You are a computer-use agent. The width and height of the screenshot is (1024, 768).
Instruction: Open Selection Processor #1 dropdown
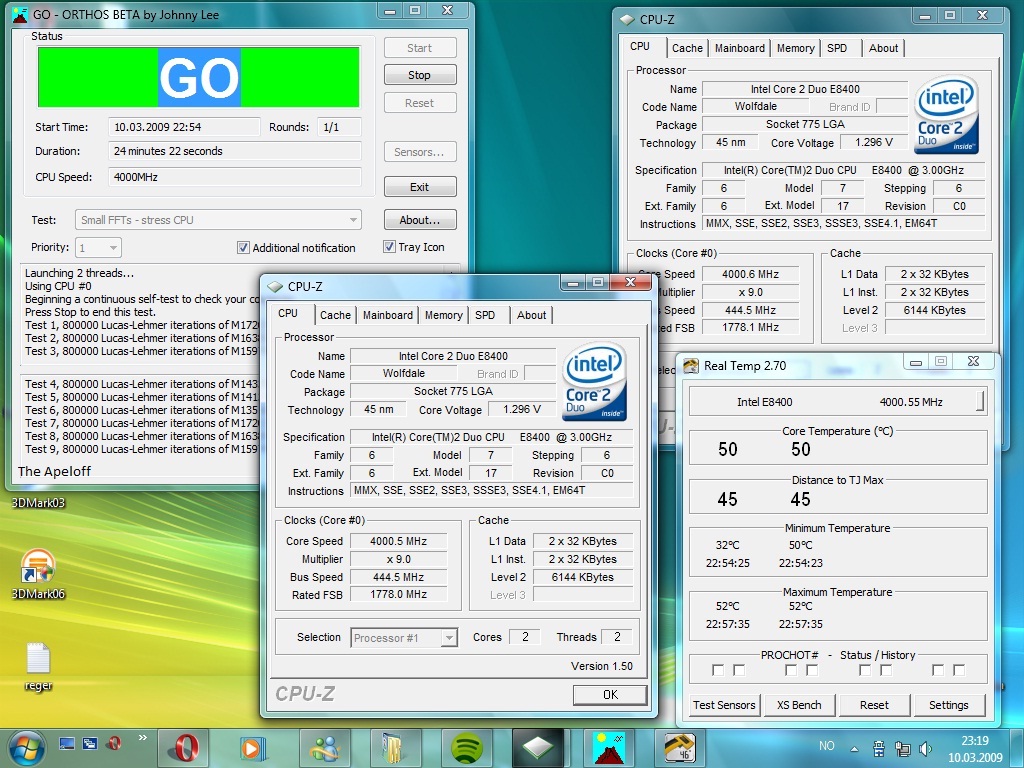pos(404,638)
